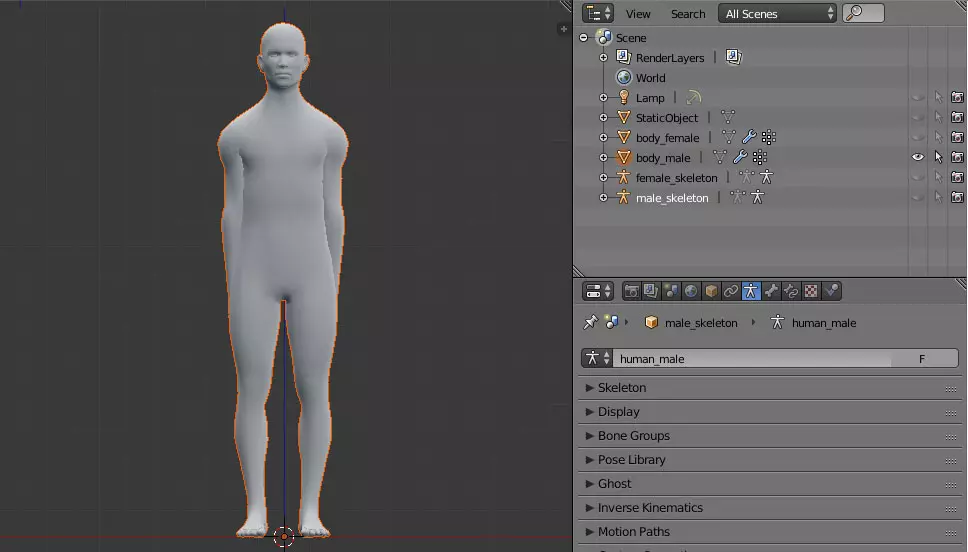Open the Object properties tab (orange cube)
The image size is (968, 552).
coord(711,291)
